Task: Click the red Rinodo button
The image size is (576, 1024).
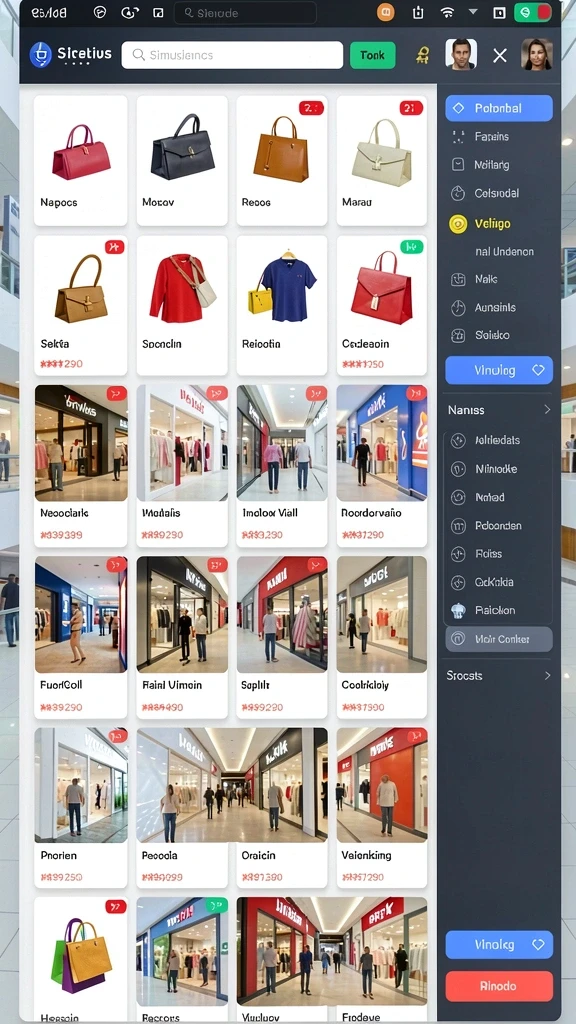Action: 499,986
